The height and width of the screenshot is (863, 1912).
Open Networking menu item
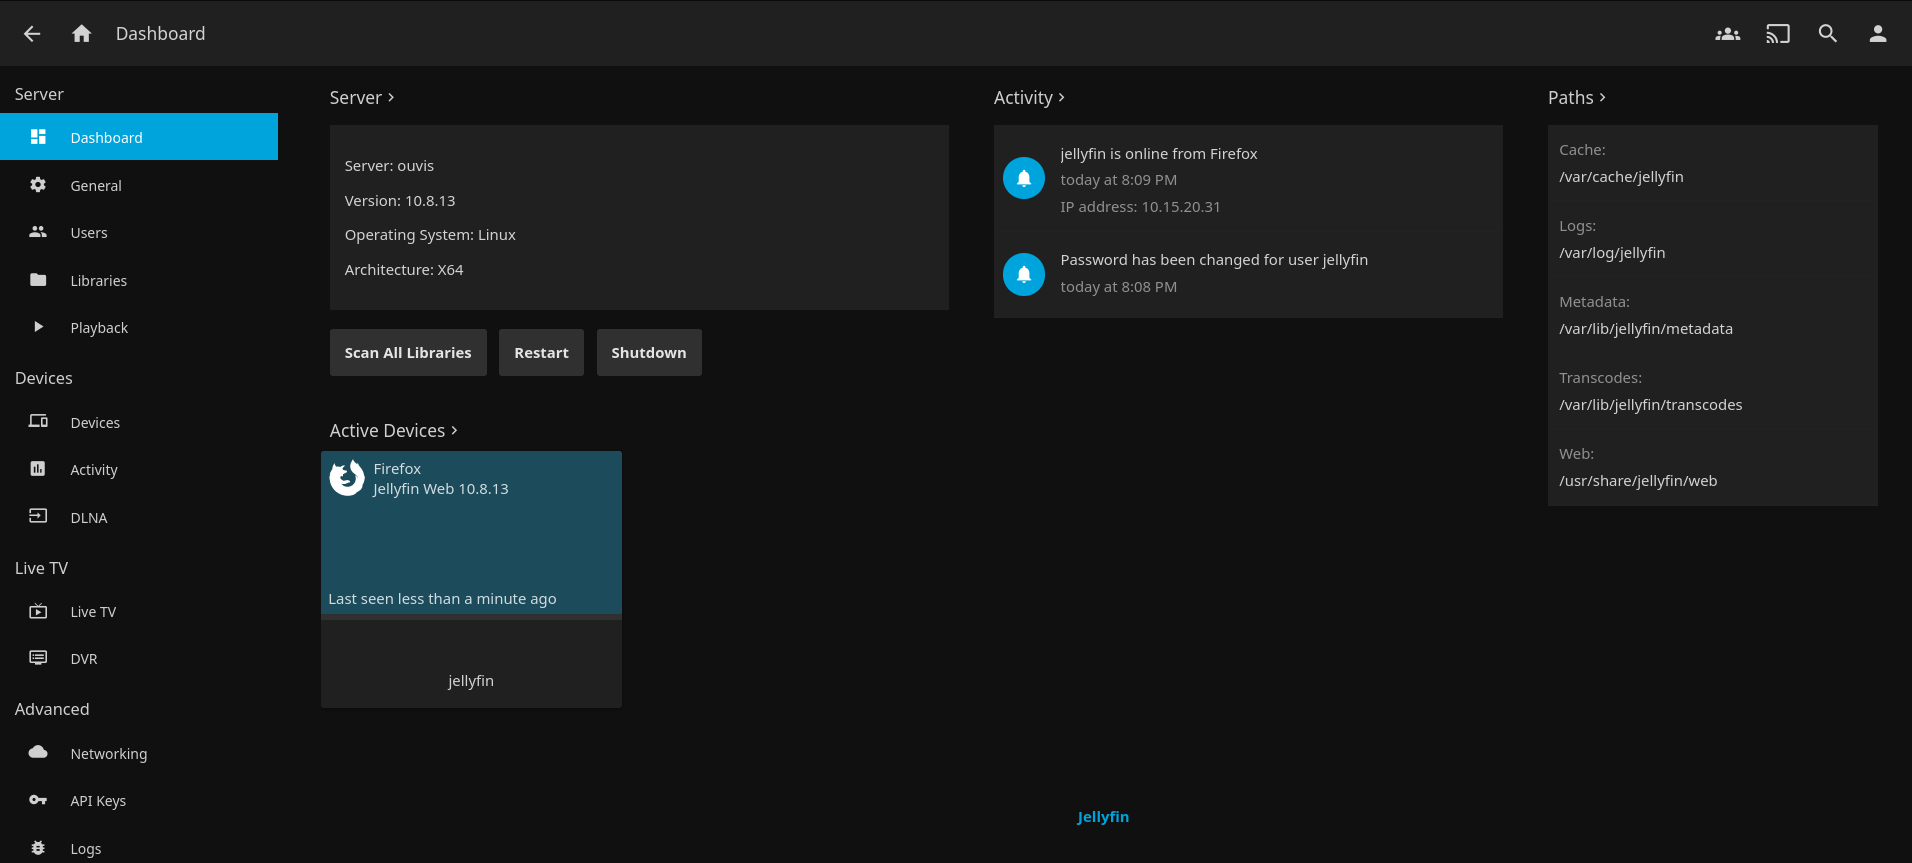pos(139,753)
